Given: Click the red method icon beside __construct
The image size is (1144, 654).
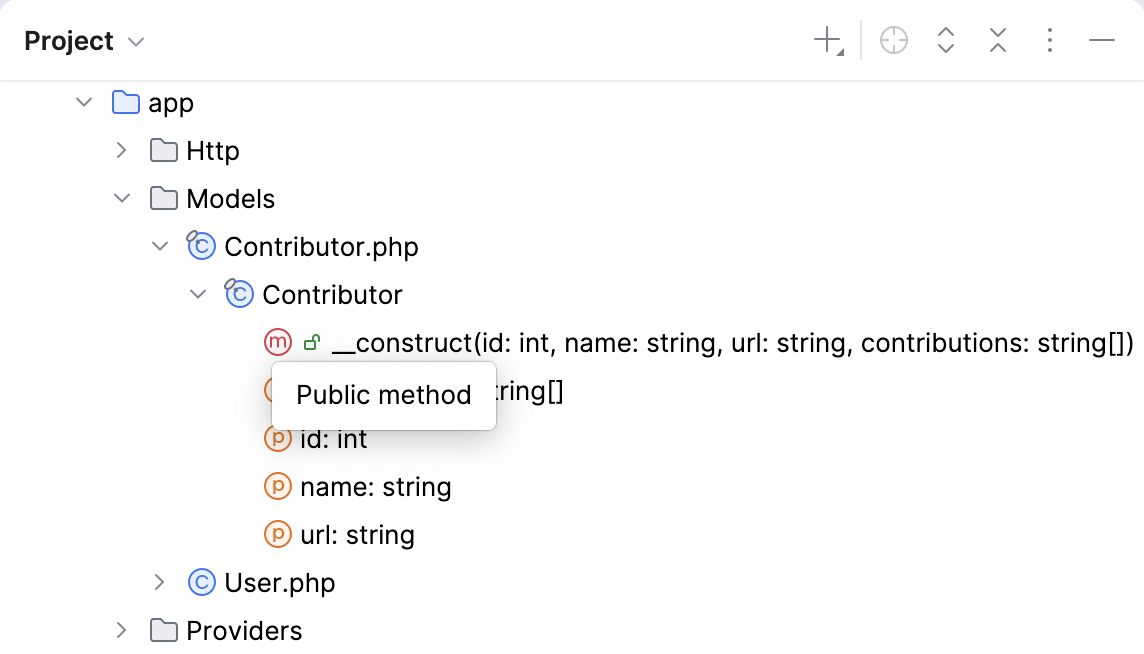Looking at the screenshot, I should 277,342.
